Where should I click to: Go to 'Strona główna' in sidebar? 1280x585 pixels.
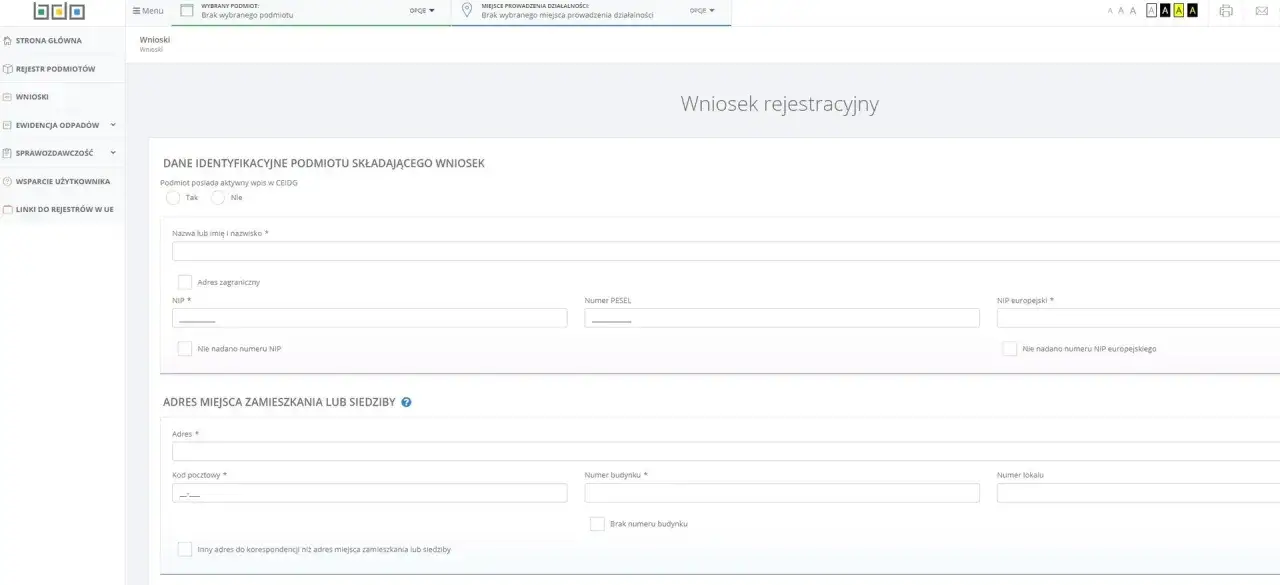48,41
